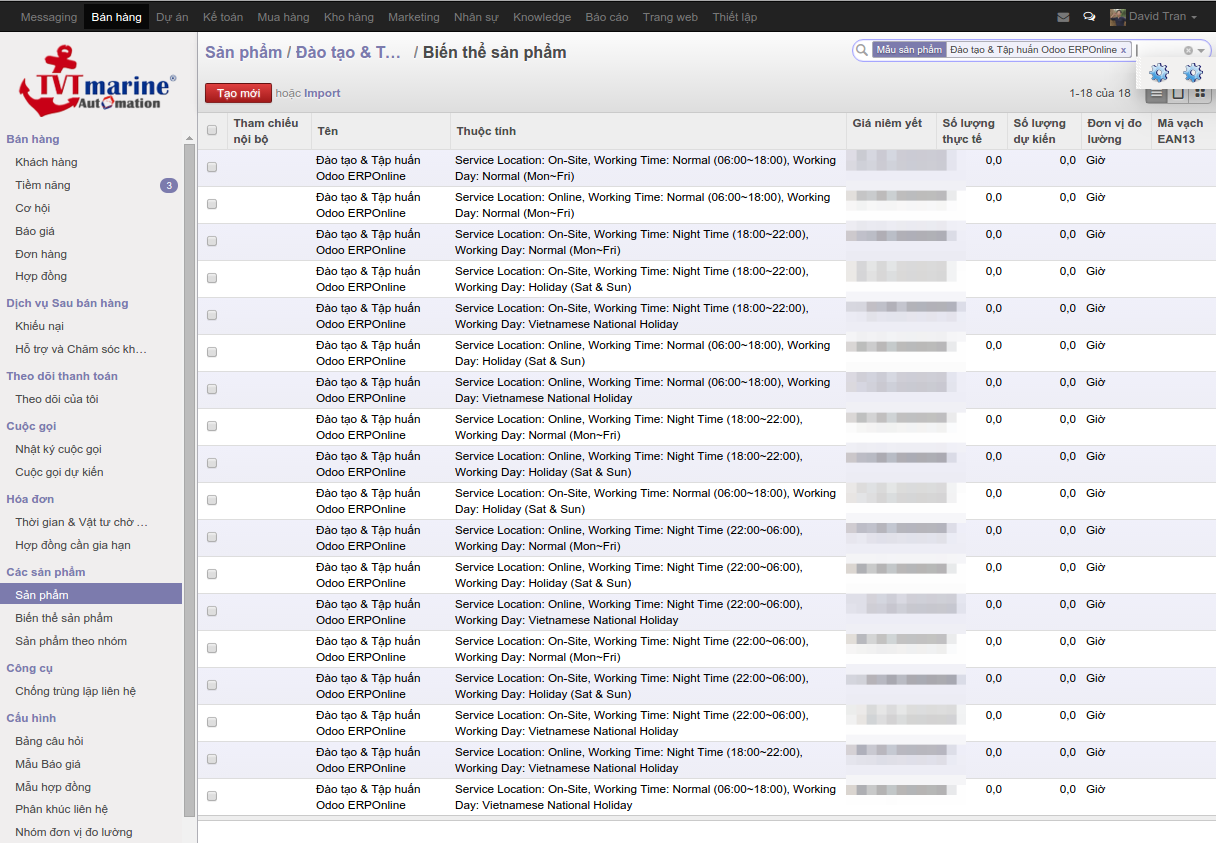
Task: Go back to Đào tạo & T… breadcrumb
Action: click(x=348, y=52)
